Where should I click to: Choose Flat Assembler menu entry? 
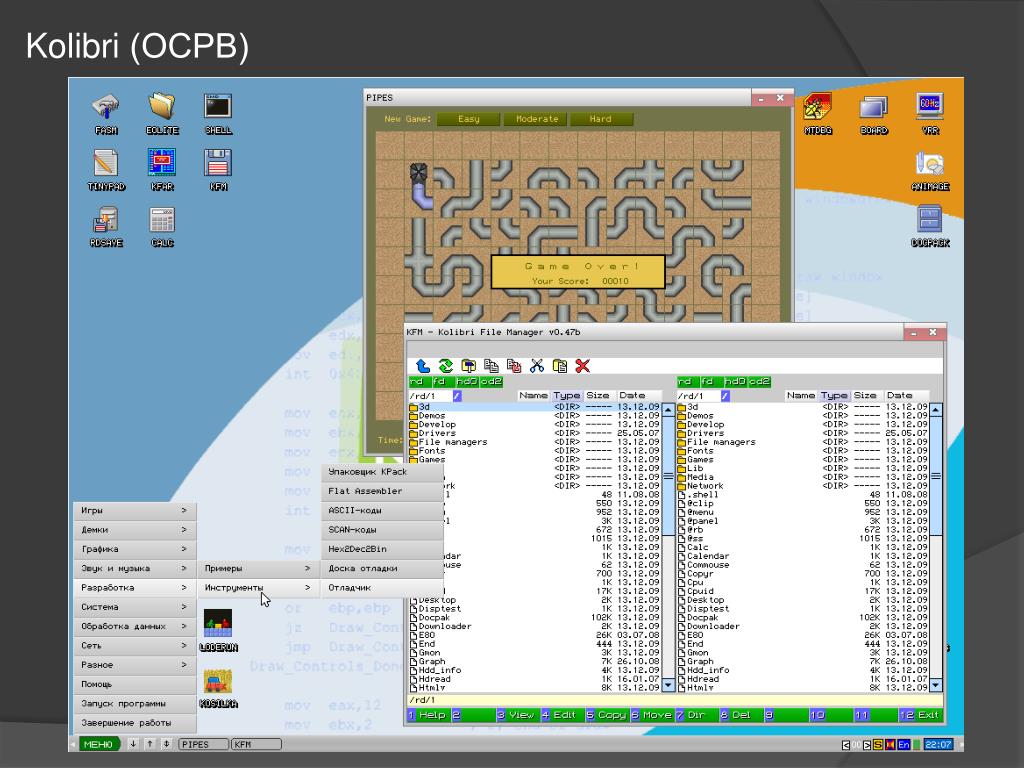tap(382, 491)
